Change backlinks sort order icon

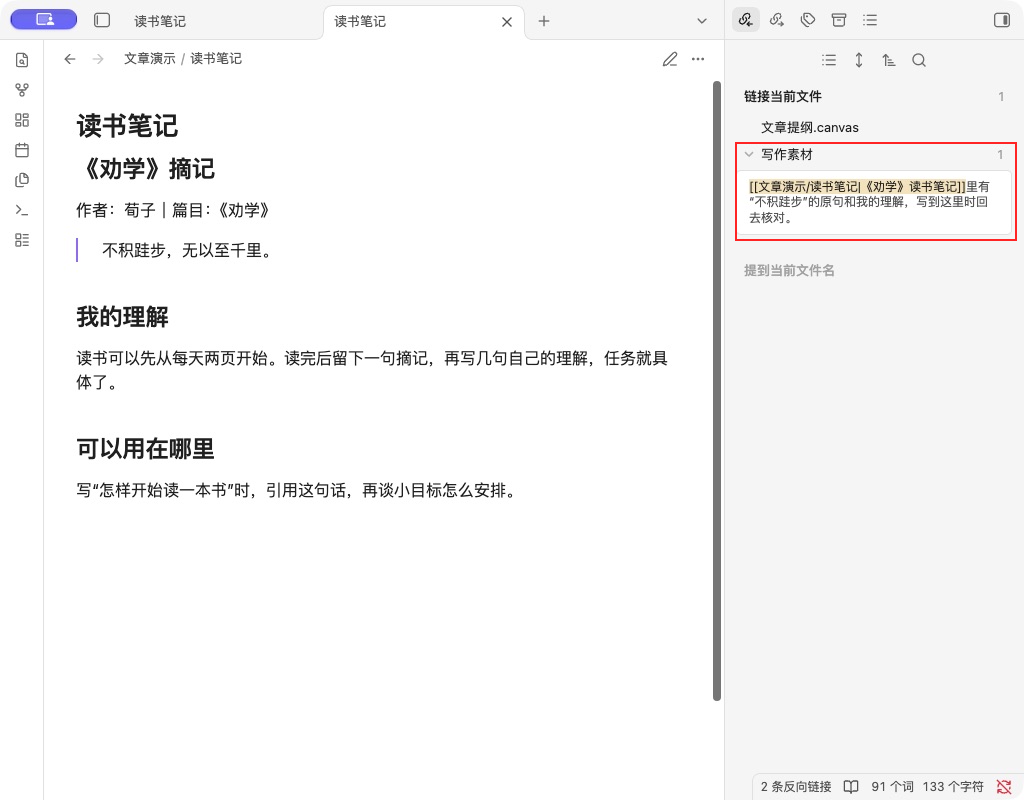(889, 60)
